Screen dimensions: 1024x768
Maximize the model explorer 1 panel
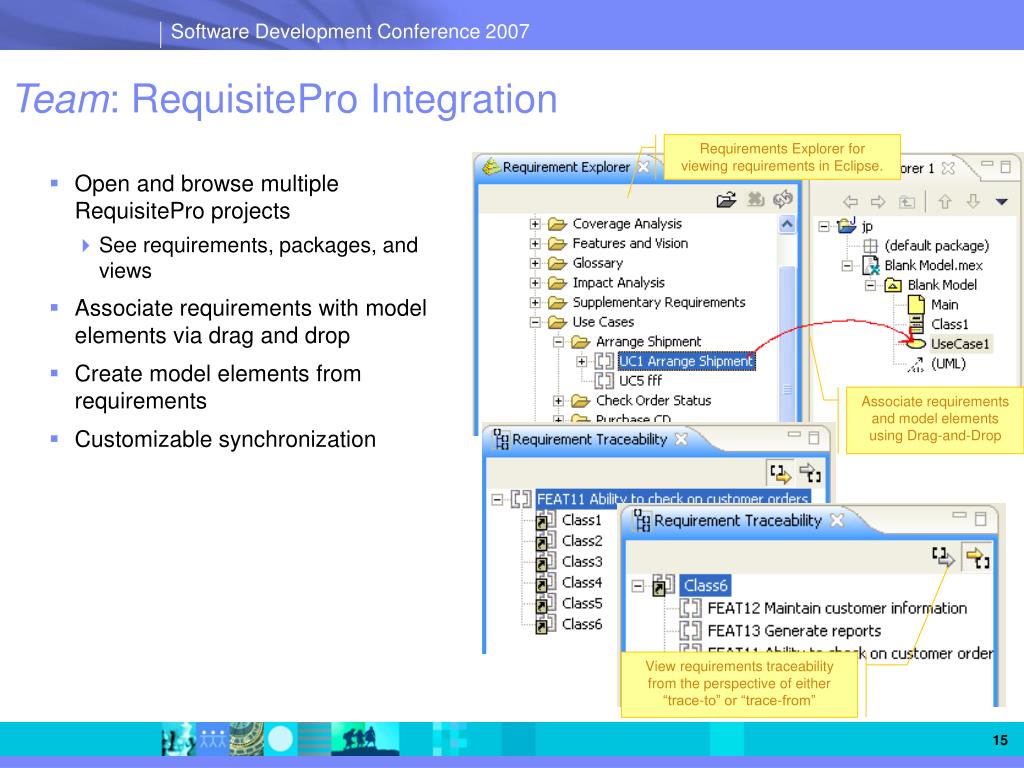click(x=1006, y=167)
